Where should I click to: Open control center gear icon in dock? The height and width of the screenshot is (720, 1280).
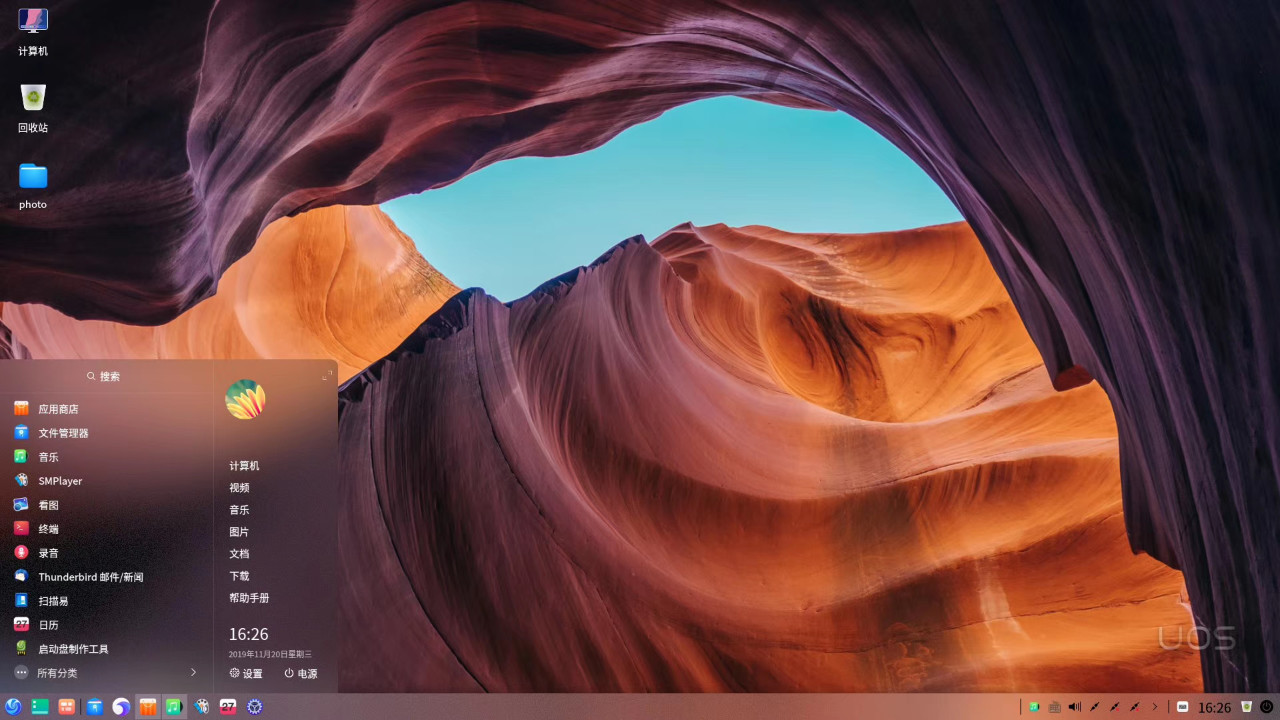coord(255,707)
